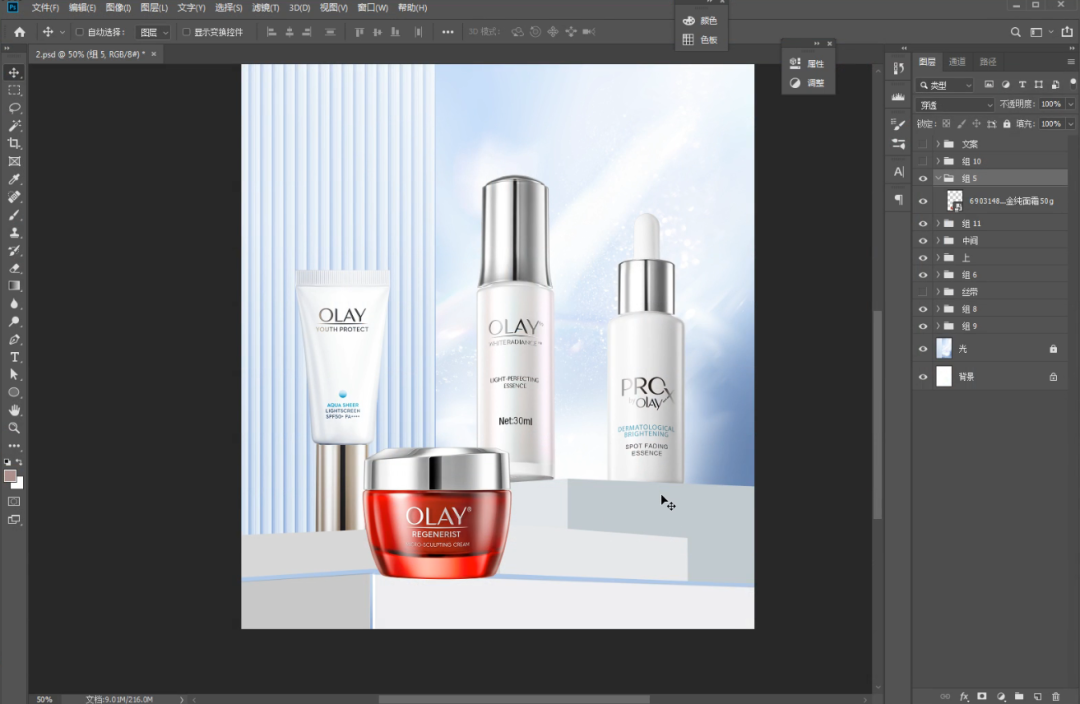Image resolution: width=1080 pixels, height=704 pixels.
Task: Open the 颜色 panel button
Action: tap(700, 21)
